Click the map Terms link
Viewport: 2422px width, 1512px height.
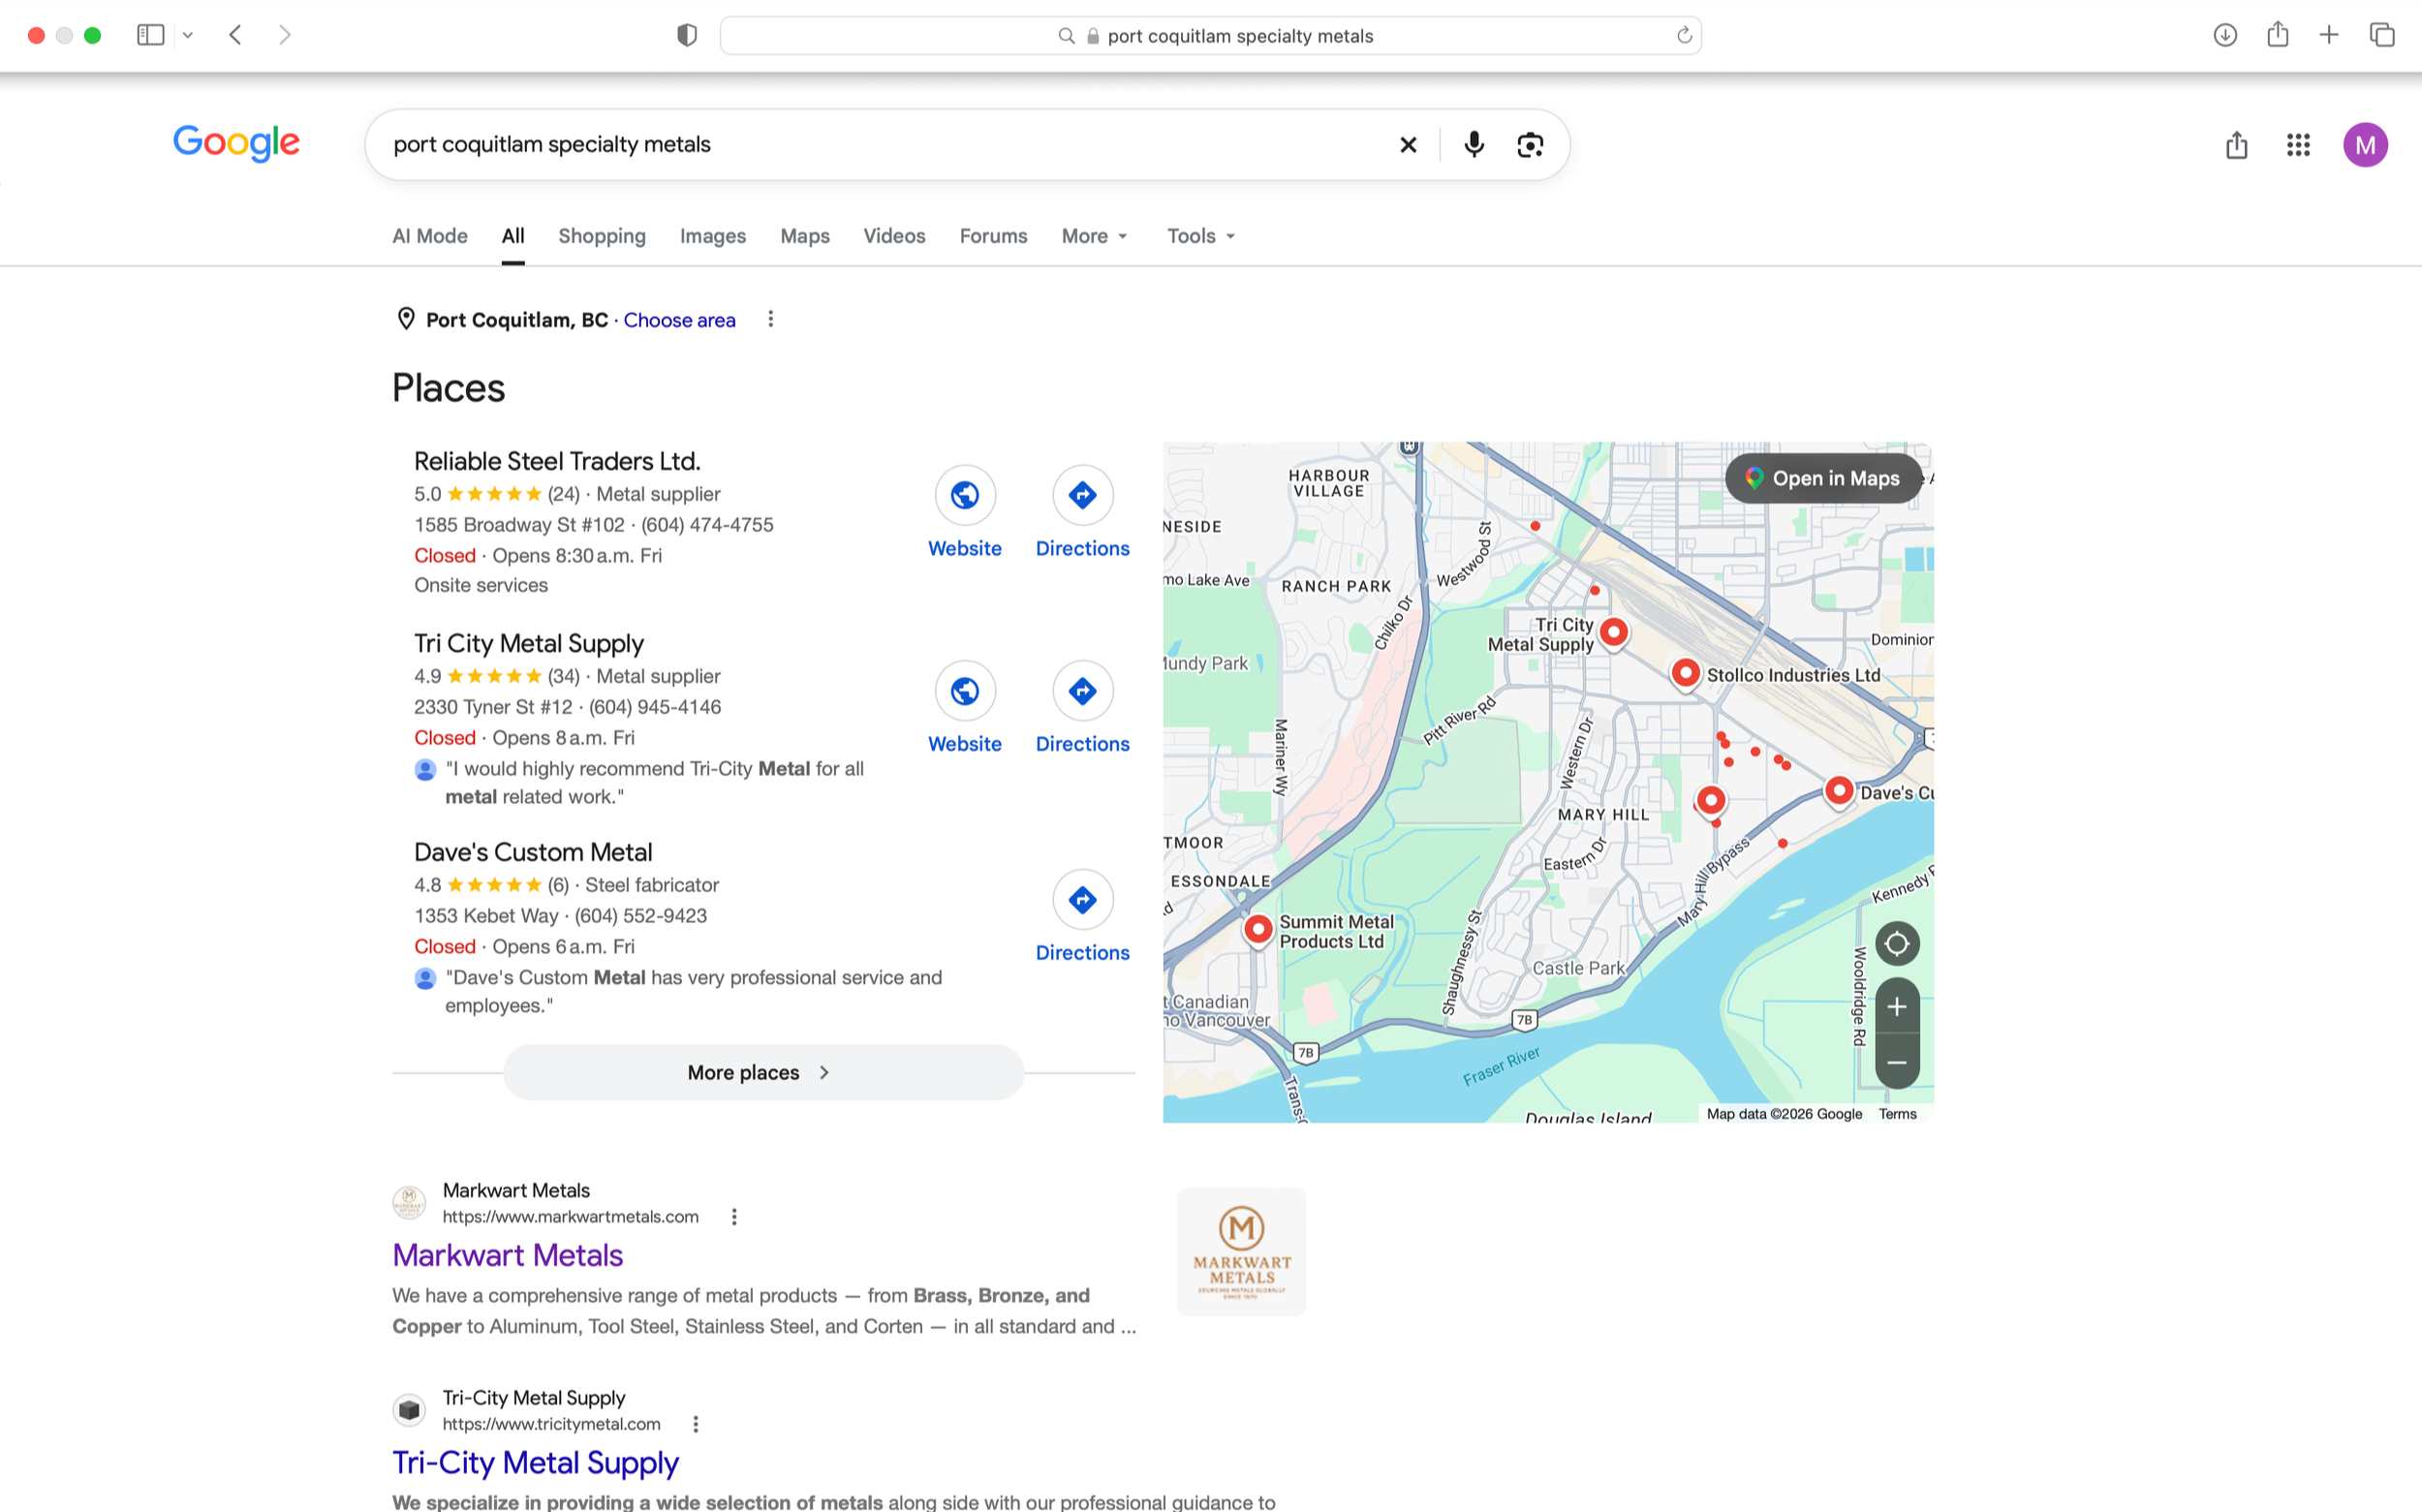(x=1897, y=1114)
